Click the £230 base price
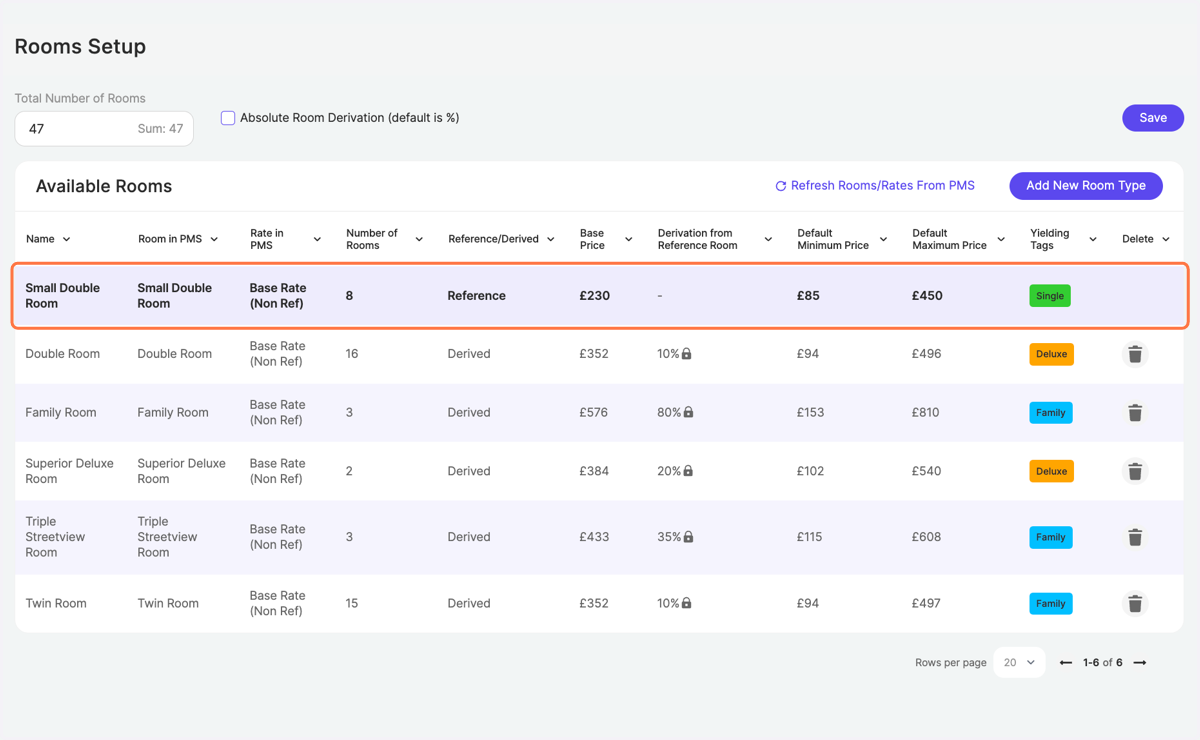 [595, 296]
